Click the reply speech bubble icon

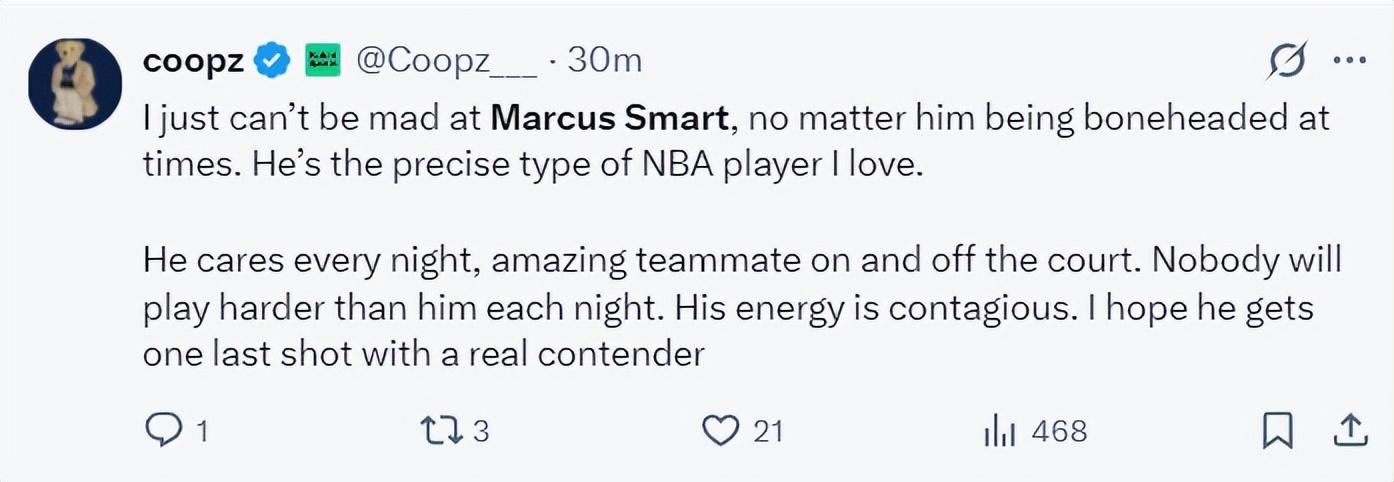(x=162, y=431)
